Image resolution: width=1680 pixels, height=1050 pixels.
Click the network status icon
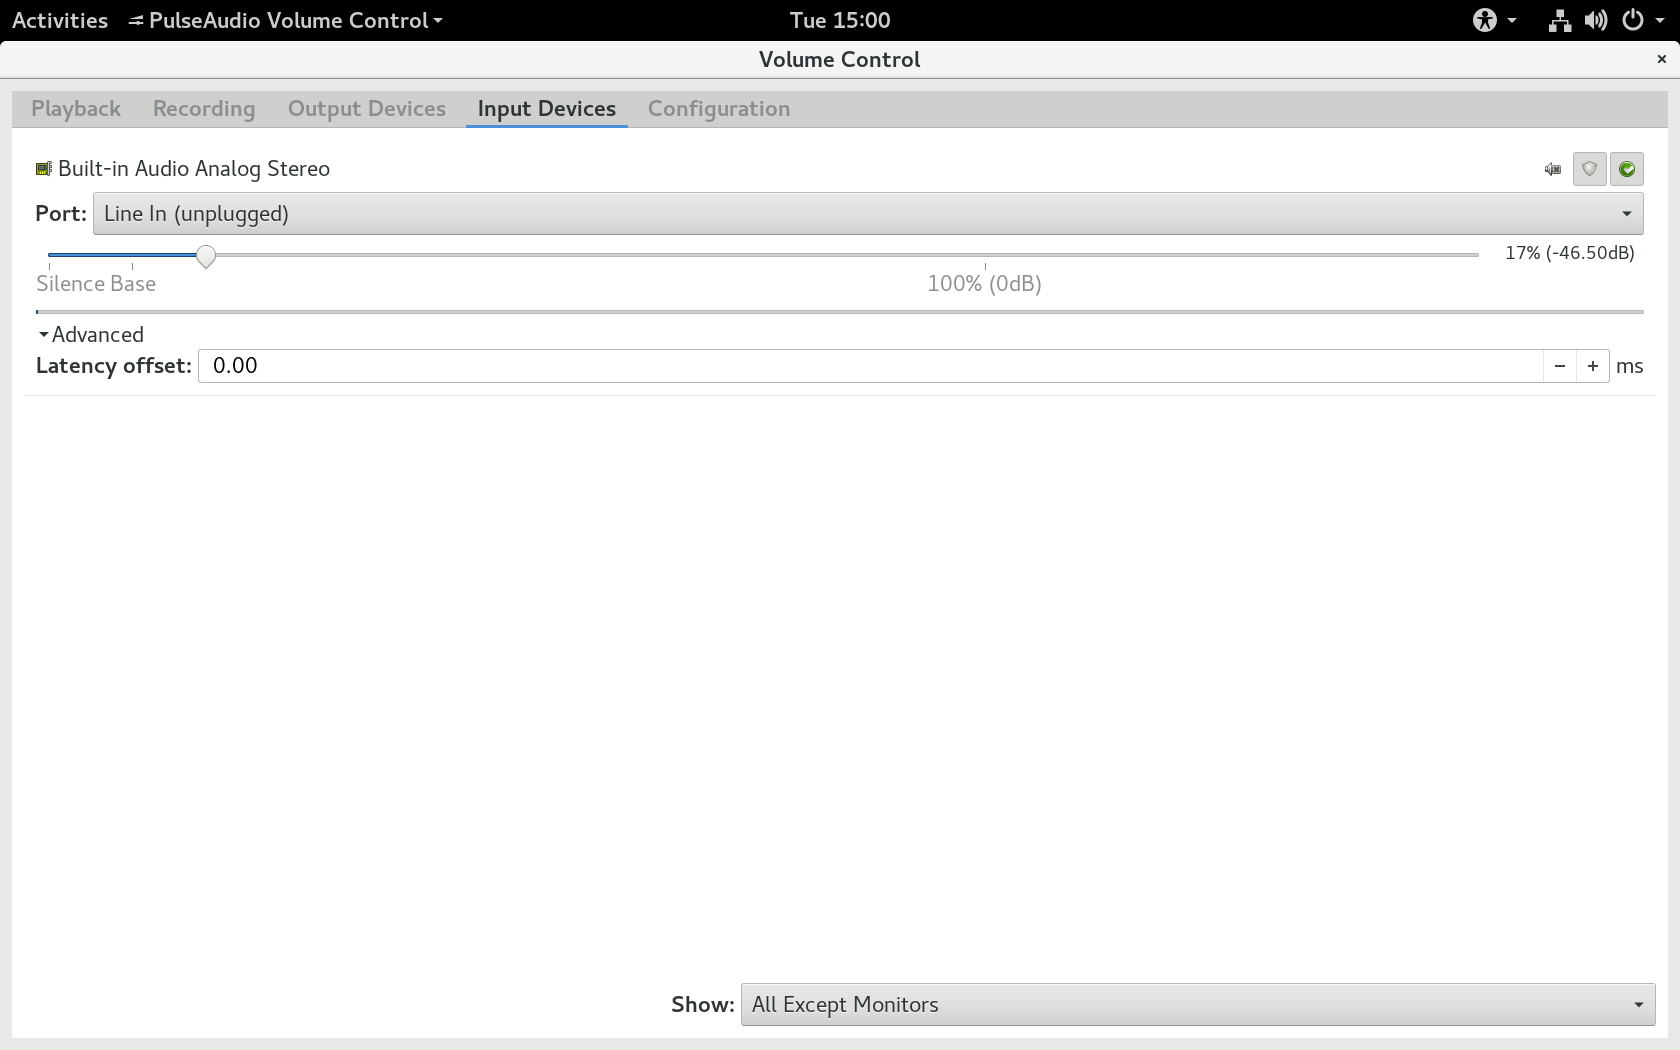coord(1560,20)
